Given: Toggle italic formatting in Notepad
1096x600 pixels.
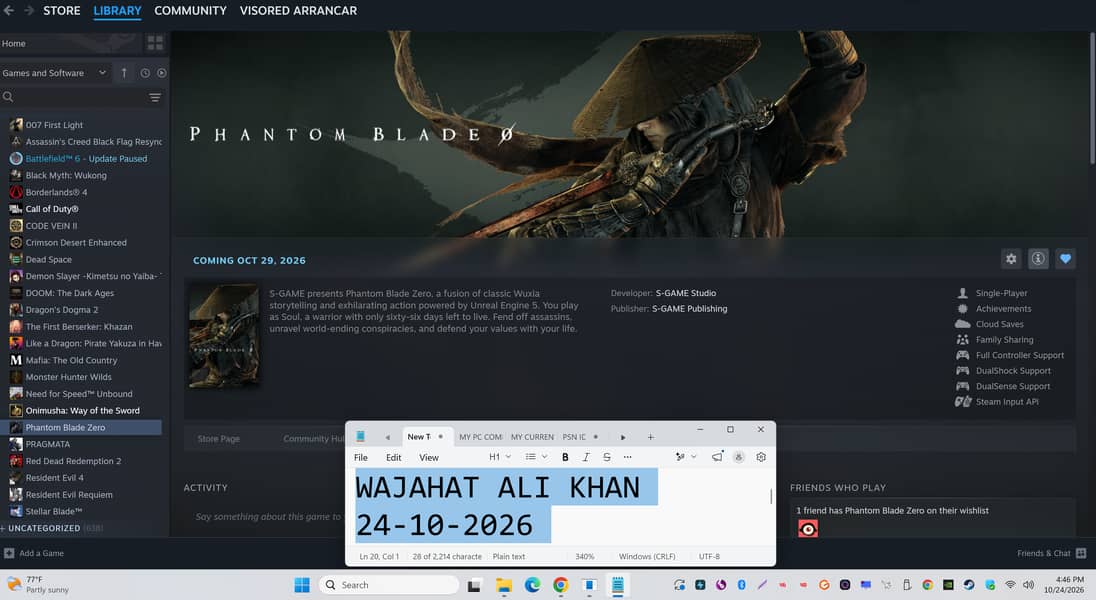Looking at the screenshot, I should coord(586,457).
